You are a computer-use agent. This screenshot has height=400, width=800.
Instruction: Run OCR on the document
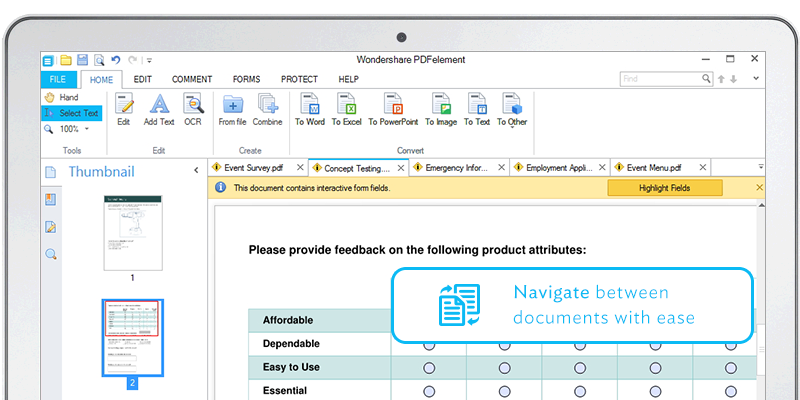click(x=193, y=109)
